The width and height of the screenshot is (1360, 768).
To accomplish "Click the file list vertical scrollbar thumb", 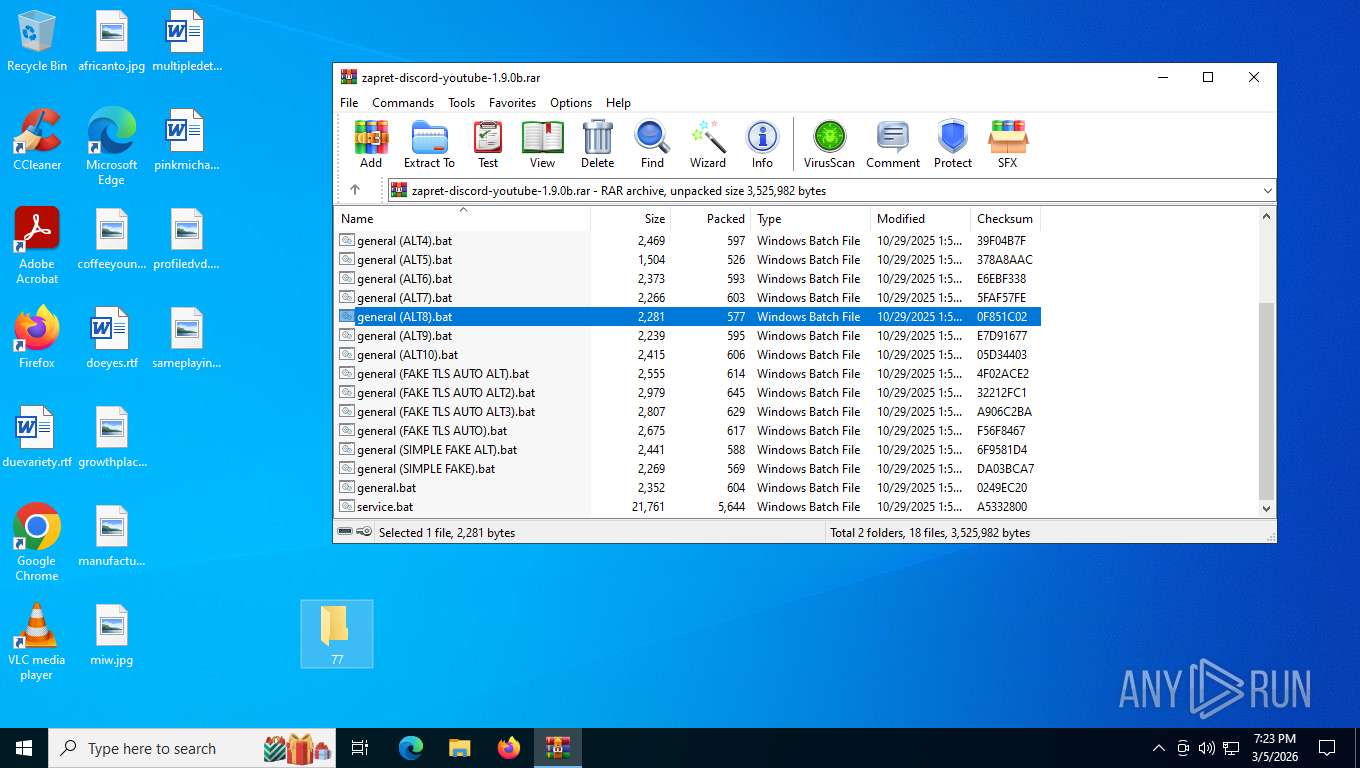I will point(1267,400).
